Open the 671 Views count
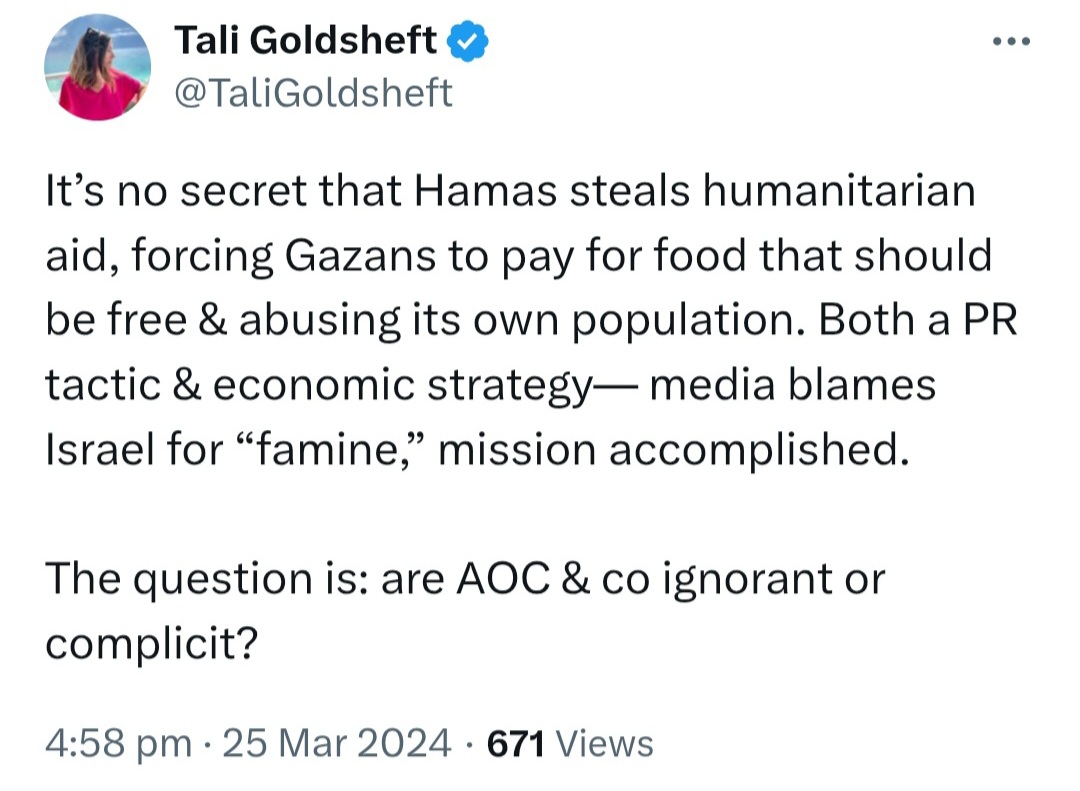1080x791 pixels. pos(570,744)
